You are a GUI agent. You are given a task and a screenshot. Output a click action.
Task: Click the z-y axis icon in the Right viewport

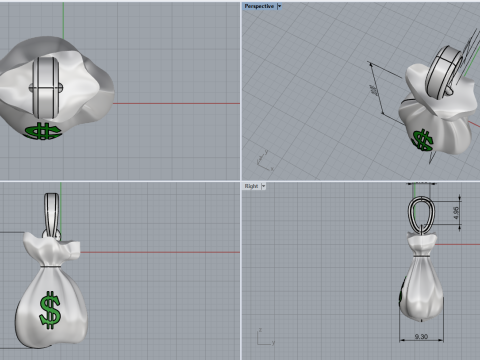click(x=266, y=337)
